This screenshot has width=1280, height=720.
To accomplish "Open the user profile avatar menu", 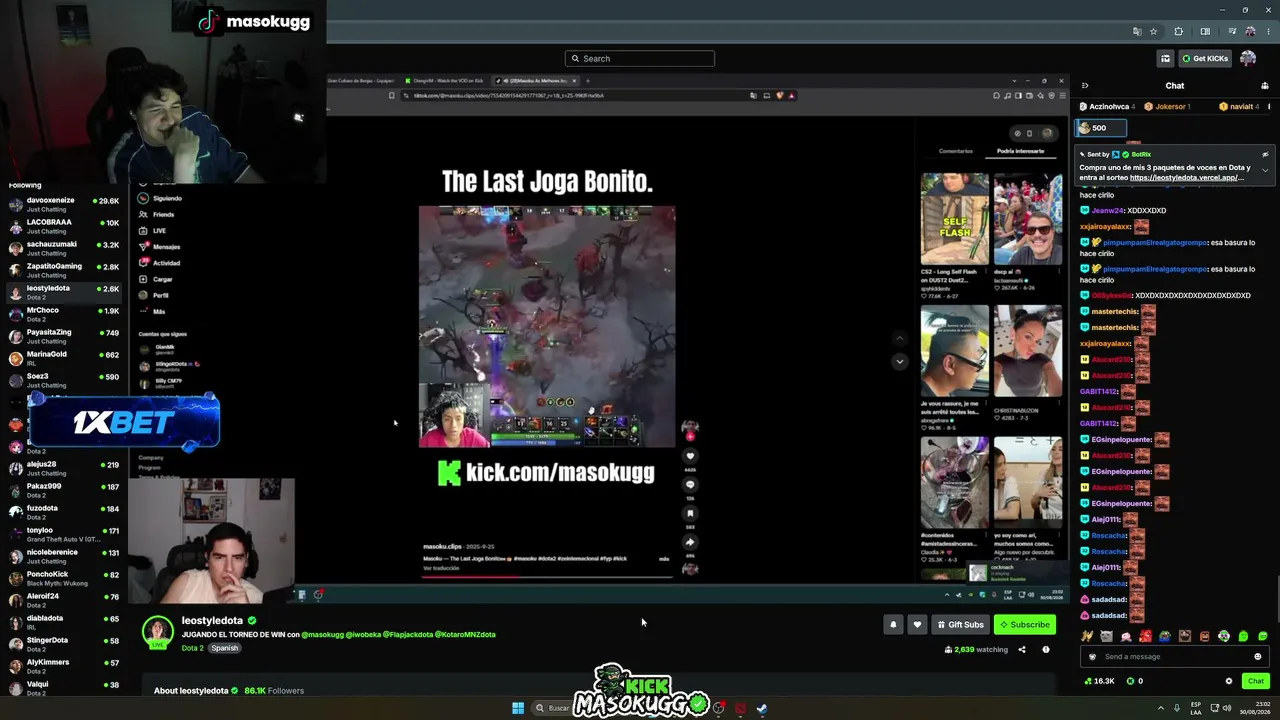I will click(1248, 58).
